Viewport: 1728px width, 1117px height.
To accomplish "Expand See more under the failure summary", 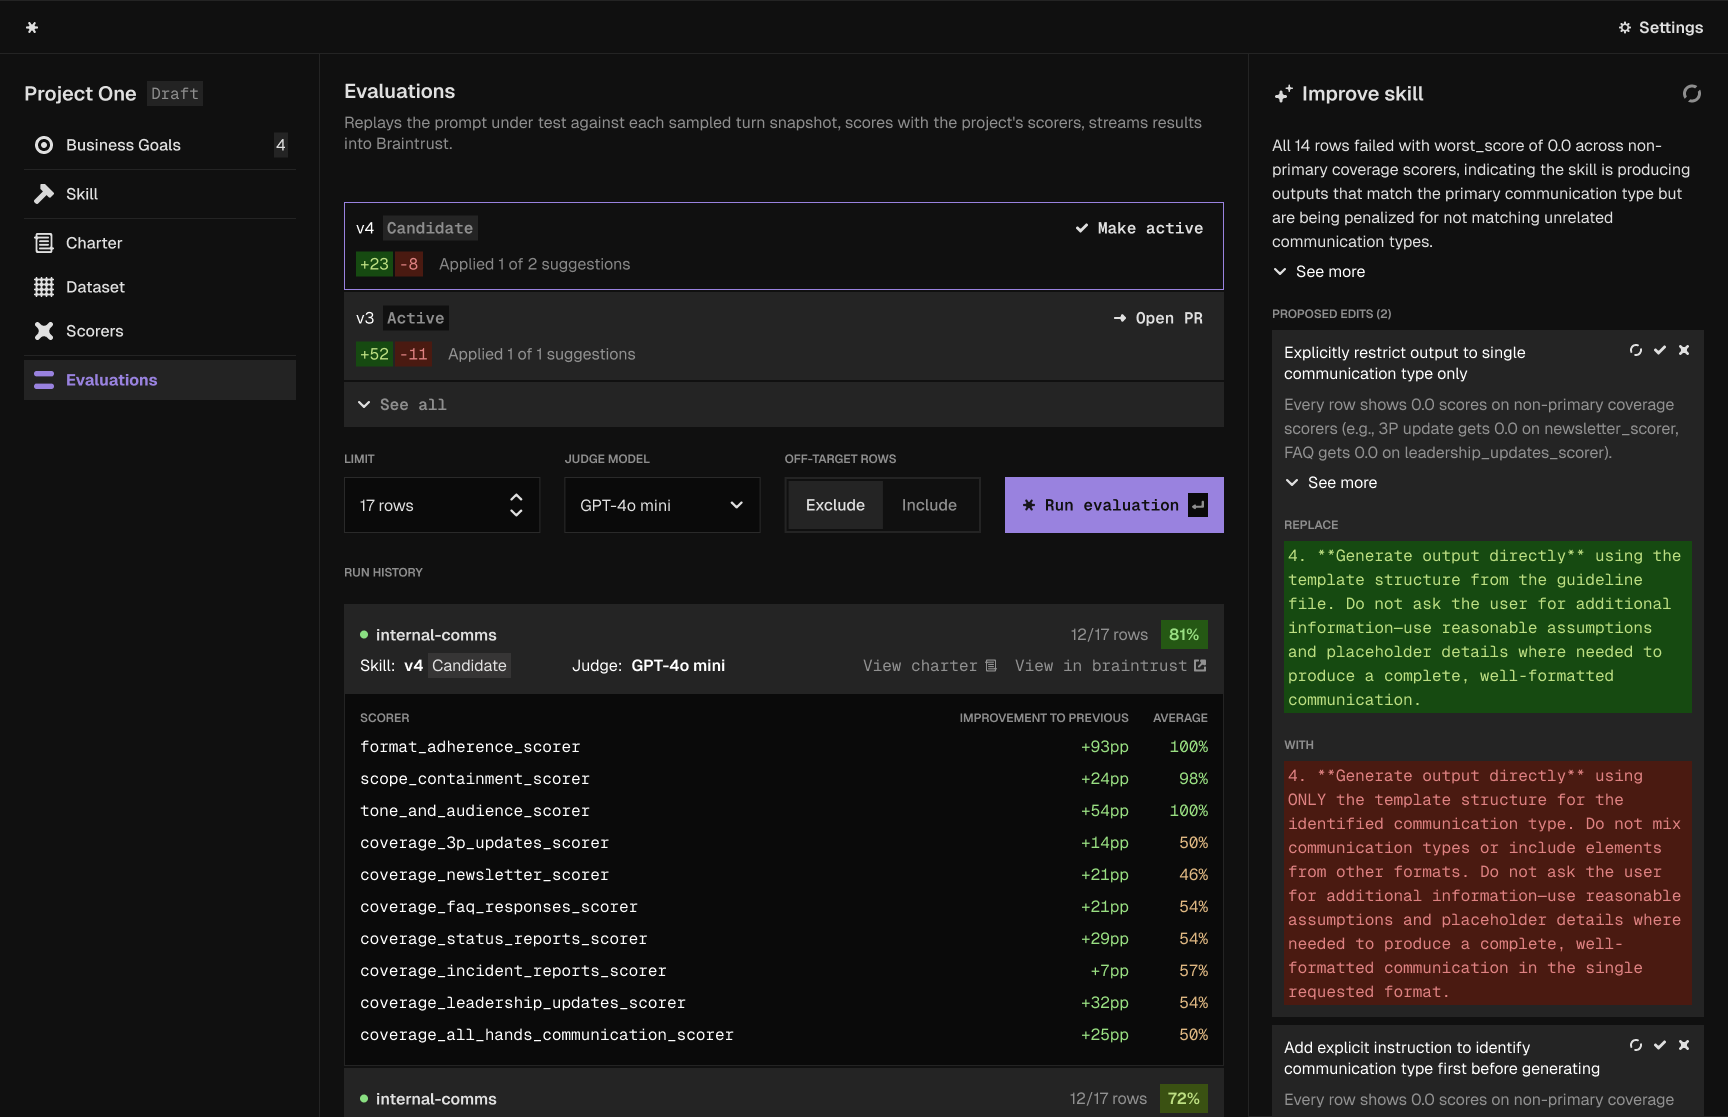I will coord(1319,272).
